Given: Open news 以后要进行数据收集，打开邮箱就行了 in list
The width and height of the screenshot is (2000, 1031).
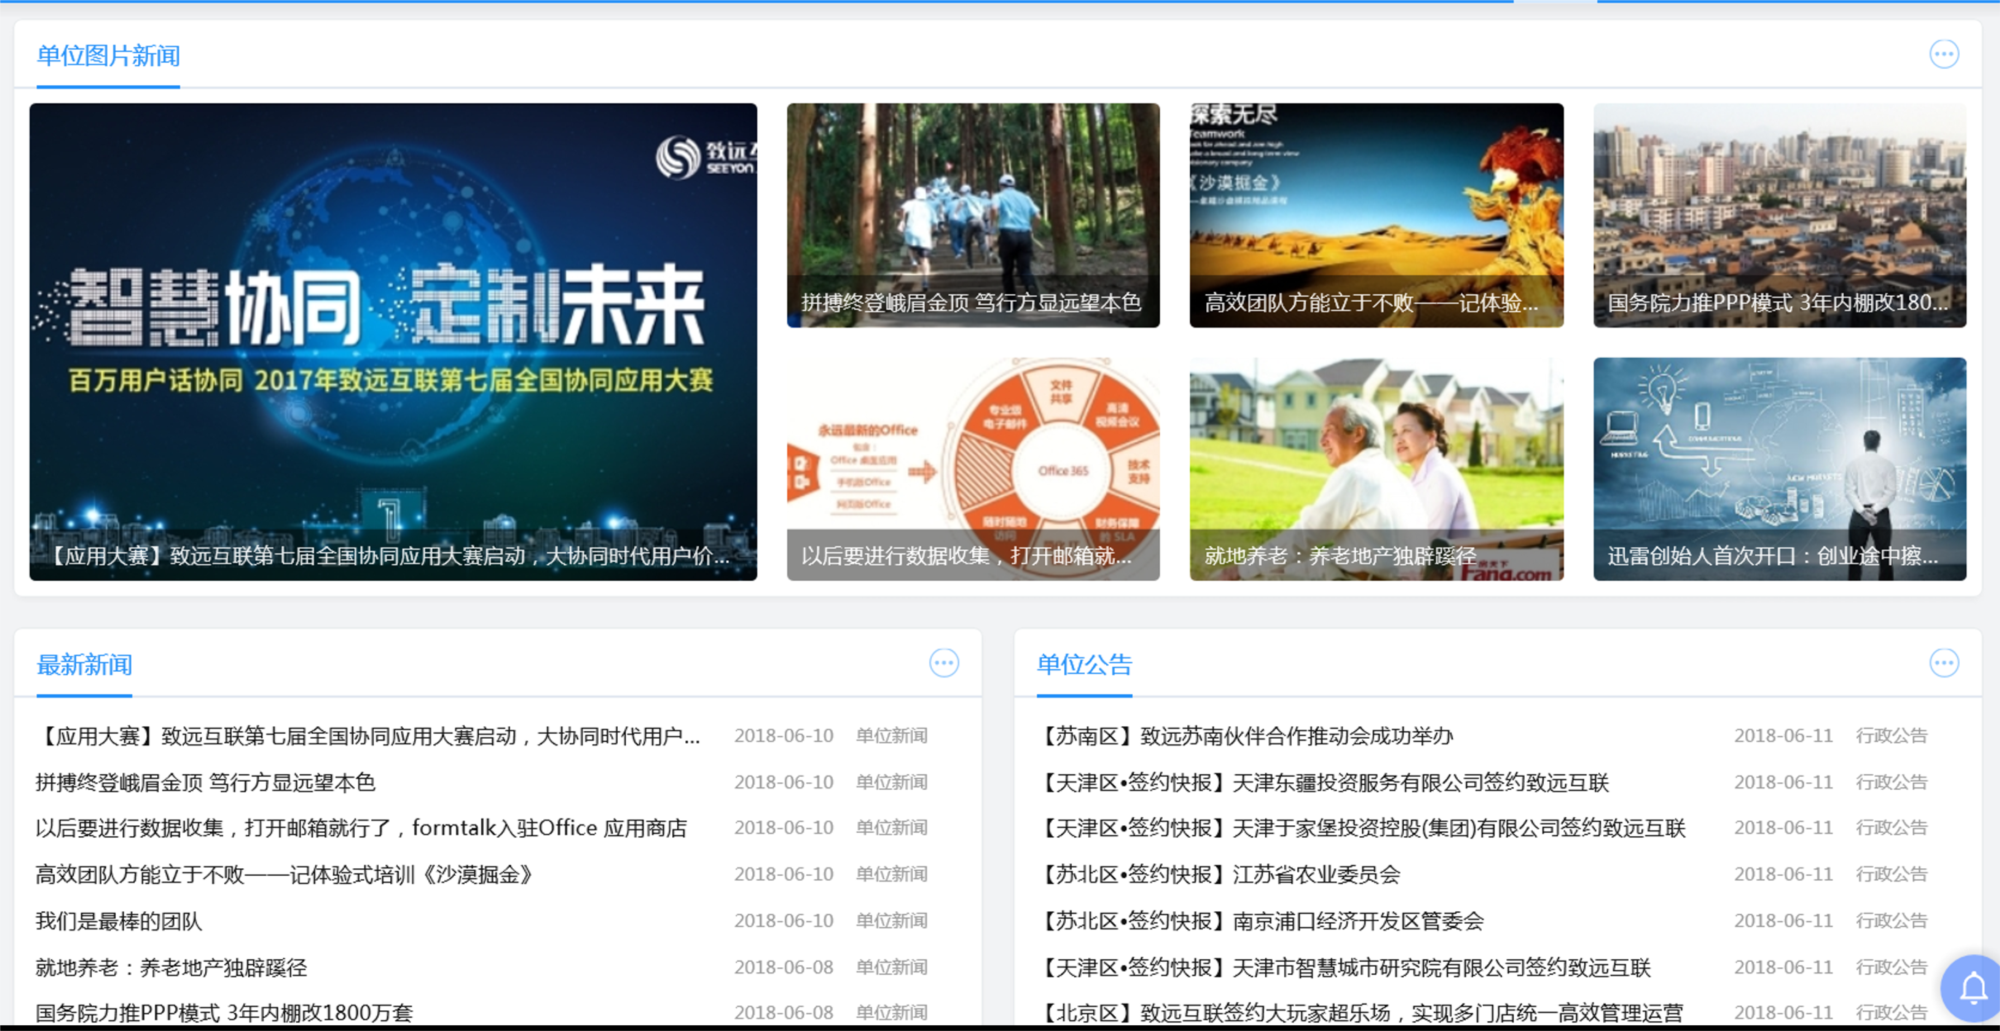Looking at the screenshot, I should (361, 829).
